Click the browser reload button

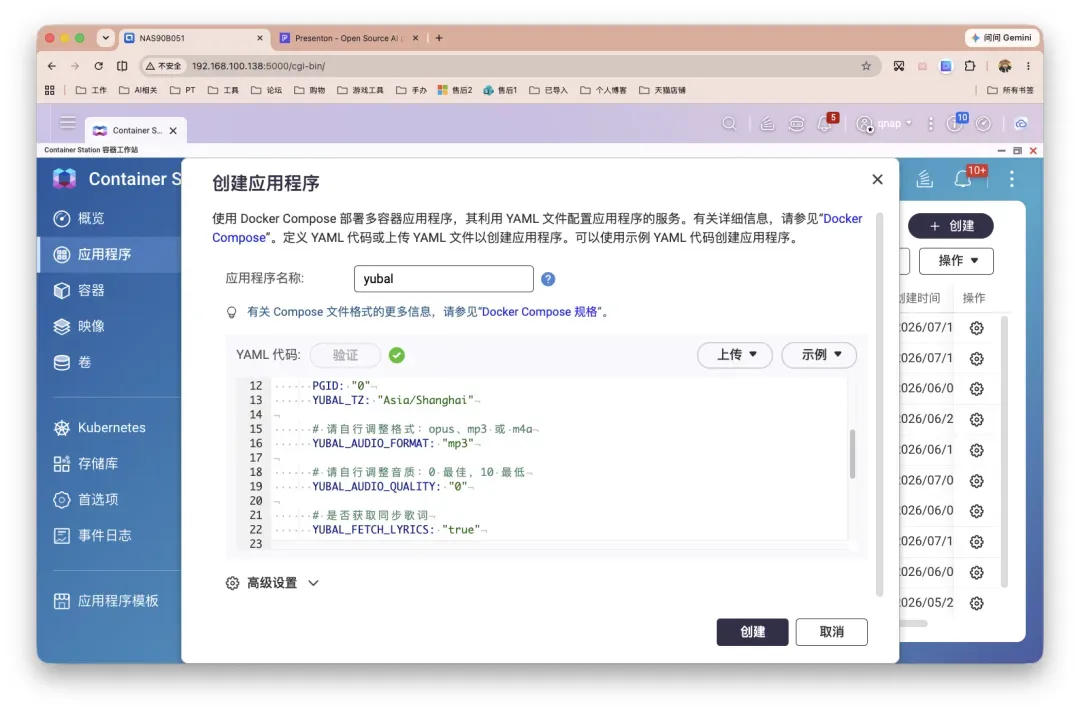tap(98, 66)
